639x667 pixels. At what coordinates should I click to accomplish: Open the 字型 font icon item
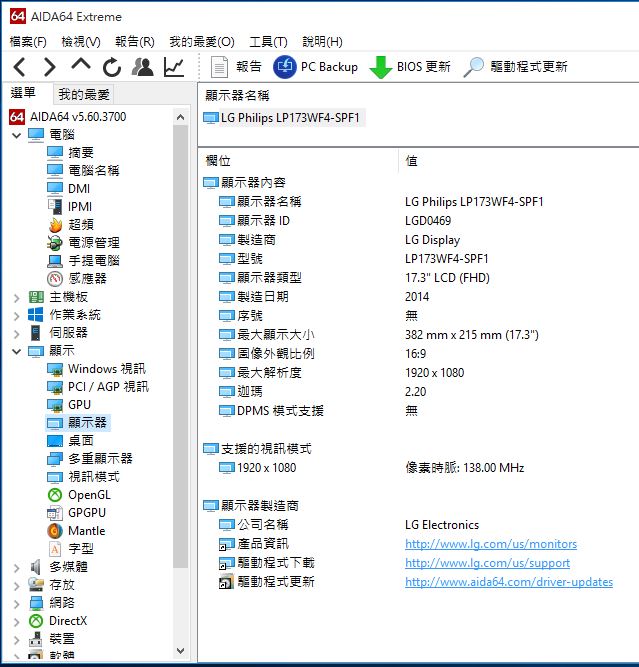point(55,549)
